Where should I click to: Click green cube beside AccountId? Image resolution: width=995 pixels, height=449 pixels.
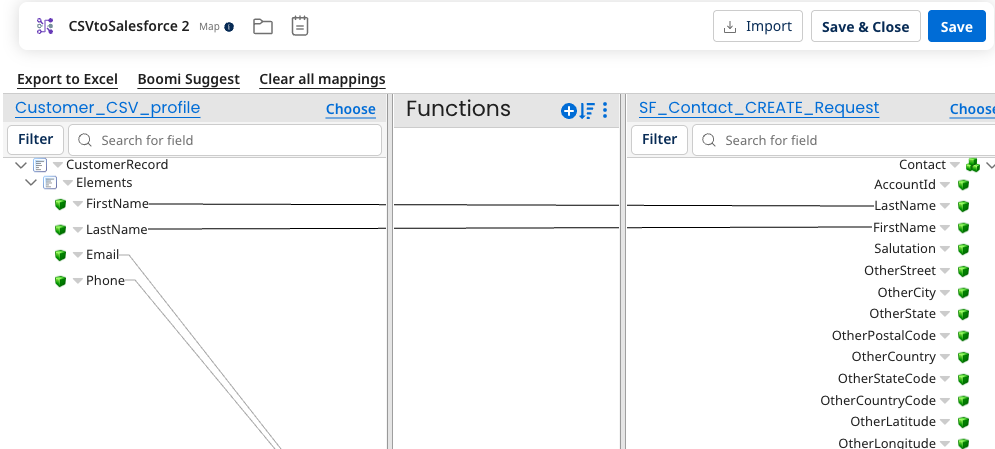(x=963, y=185)
